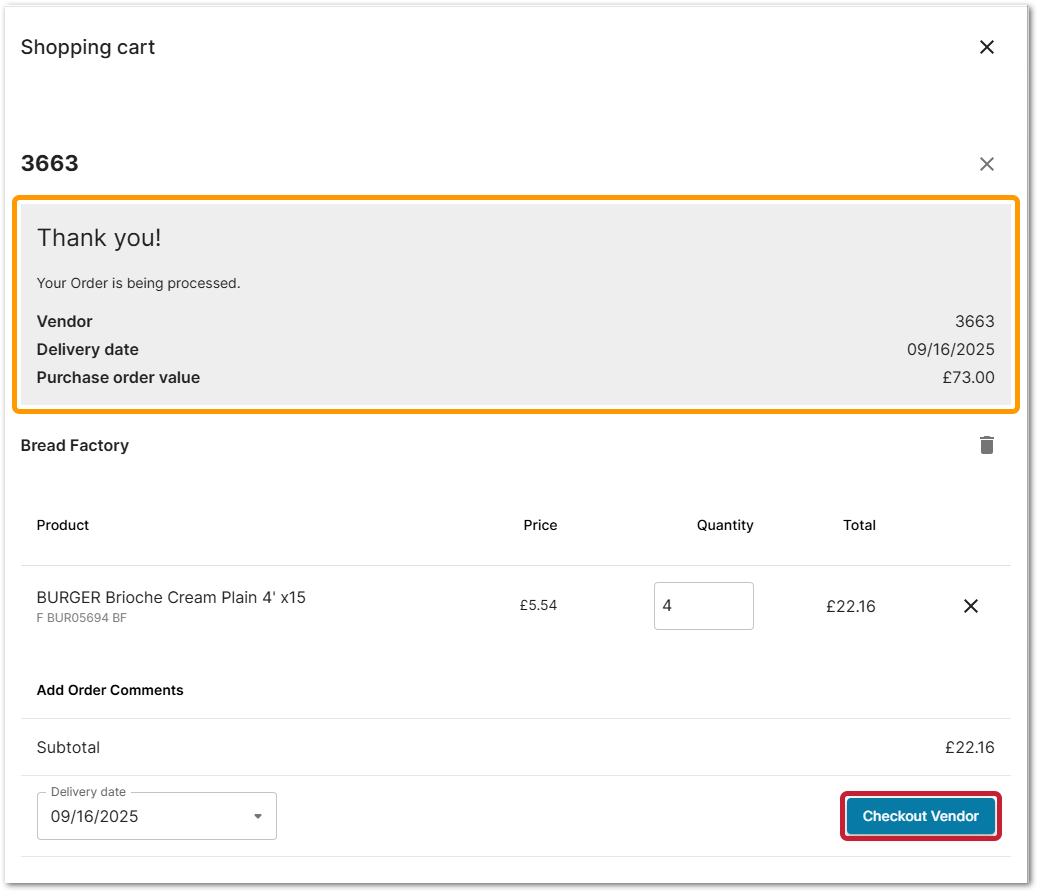Image resolution: width=1038 pixels, height=892 pixels.
Task: Click the quantity field showing 4
Action: pos(703,606)
